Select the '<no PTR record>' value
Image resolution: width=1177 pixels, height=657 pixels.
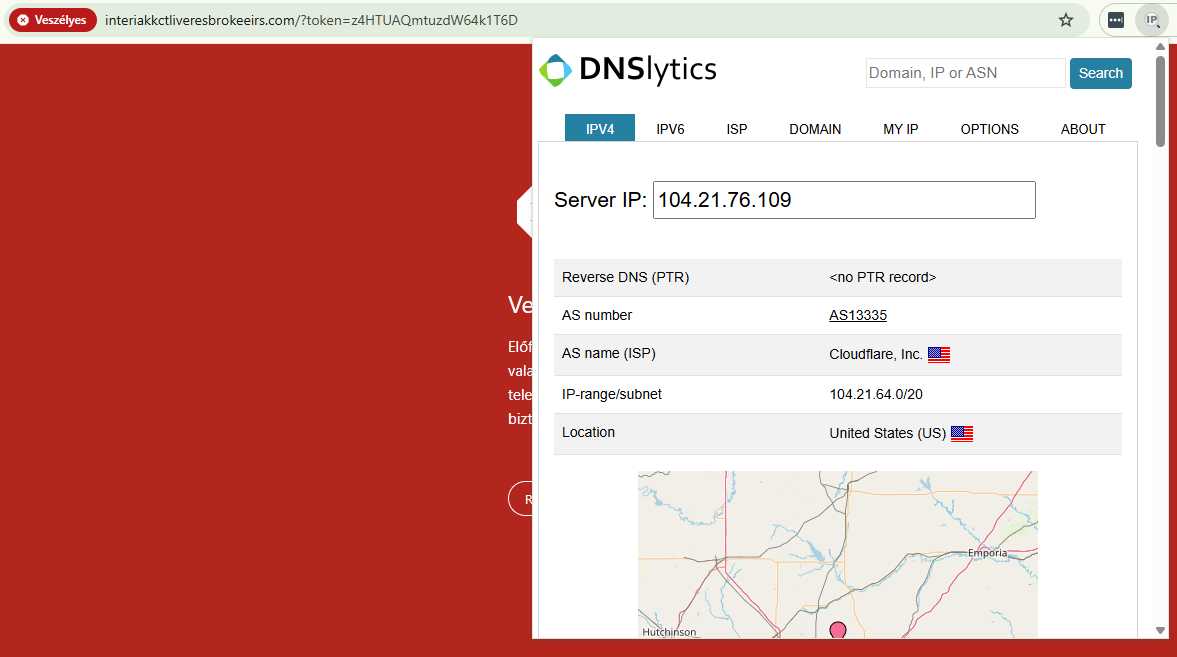pos(882,277)
